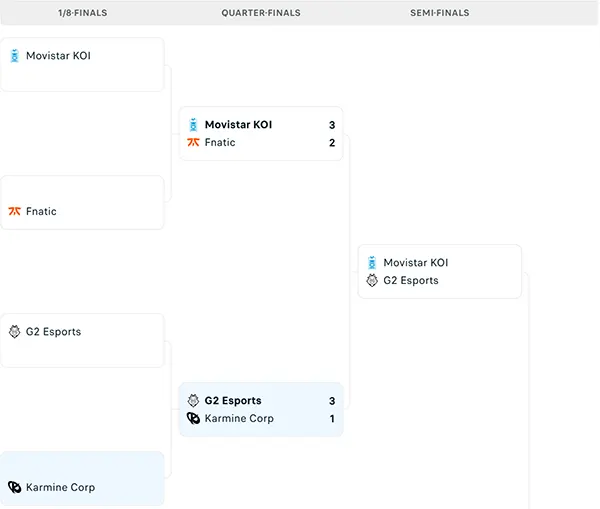Click Karmine Corp logo in quarter-finals match

coord(193,418)
